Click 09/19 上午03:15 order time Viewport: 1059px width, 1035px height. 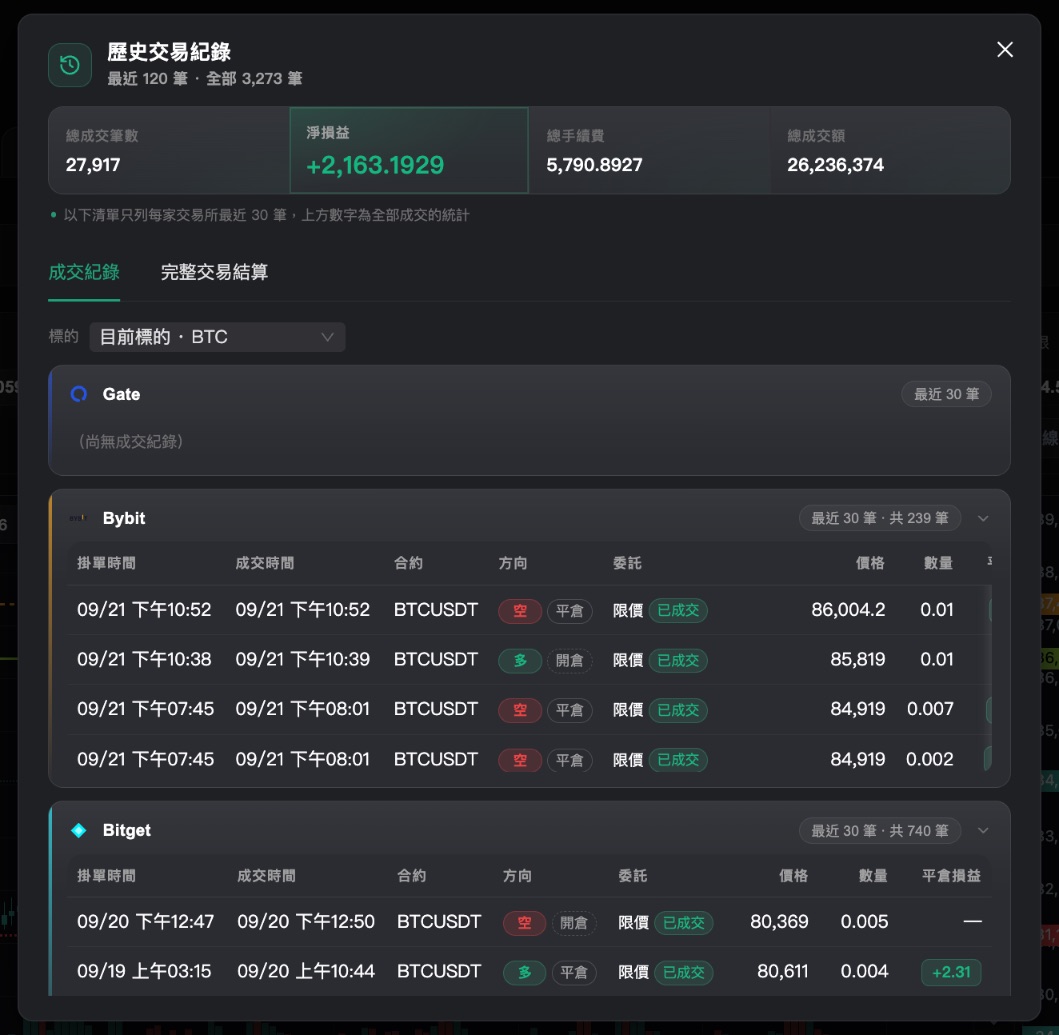[144, 971]
